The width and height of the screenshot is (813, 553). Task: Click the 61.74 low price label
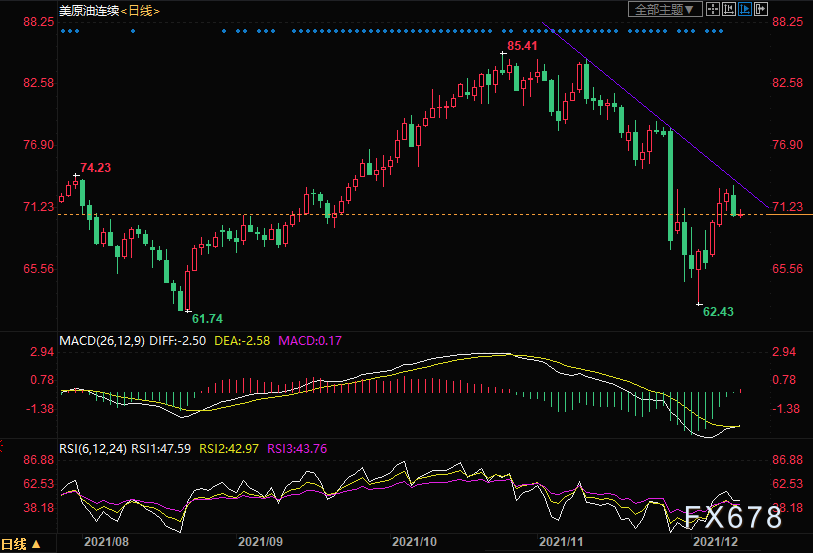pyautogui.click(x=207, y=319)
